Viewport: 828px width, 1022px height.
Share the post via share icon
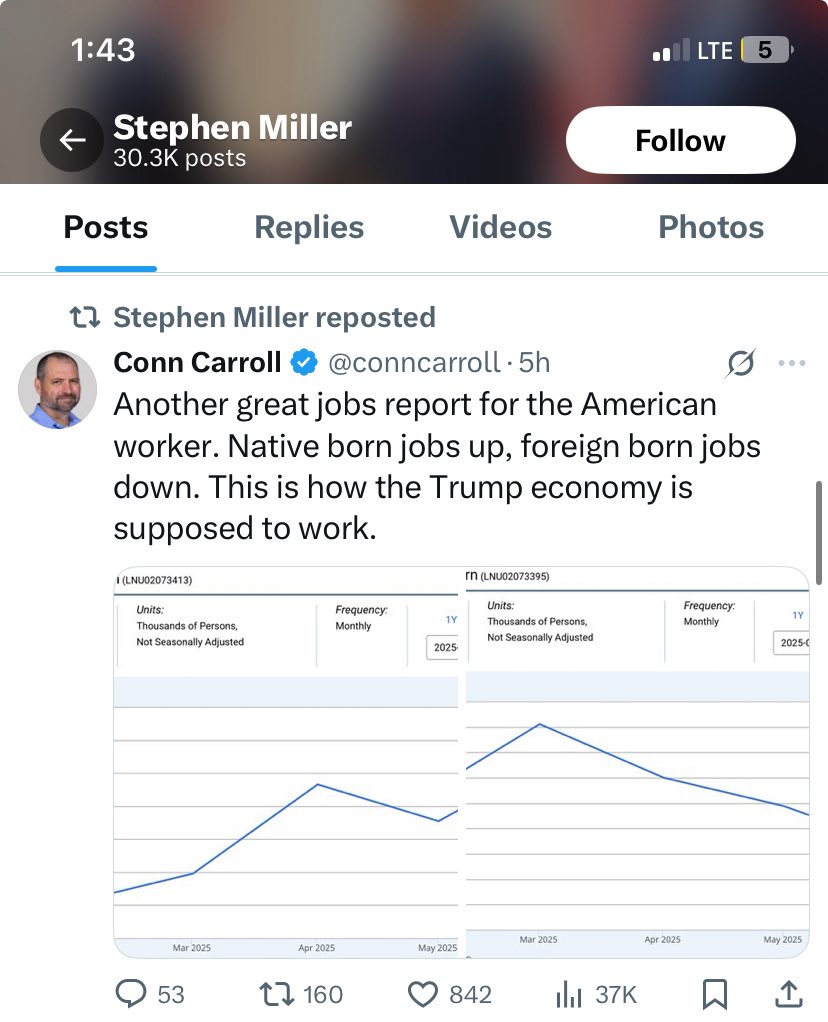click(x=788, y=994)
